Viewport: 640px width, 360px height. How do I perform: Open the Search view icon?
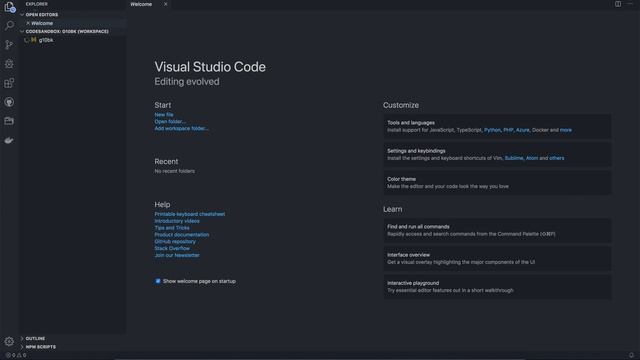coord(9,25)
